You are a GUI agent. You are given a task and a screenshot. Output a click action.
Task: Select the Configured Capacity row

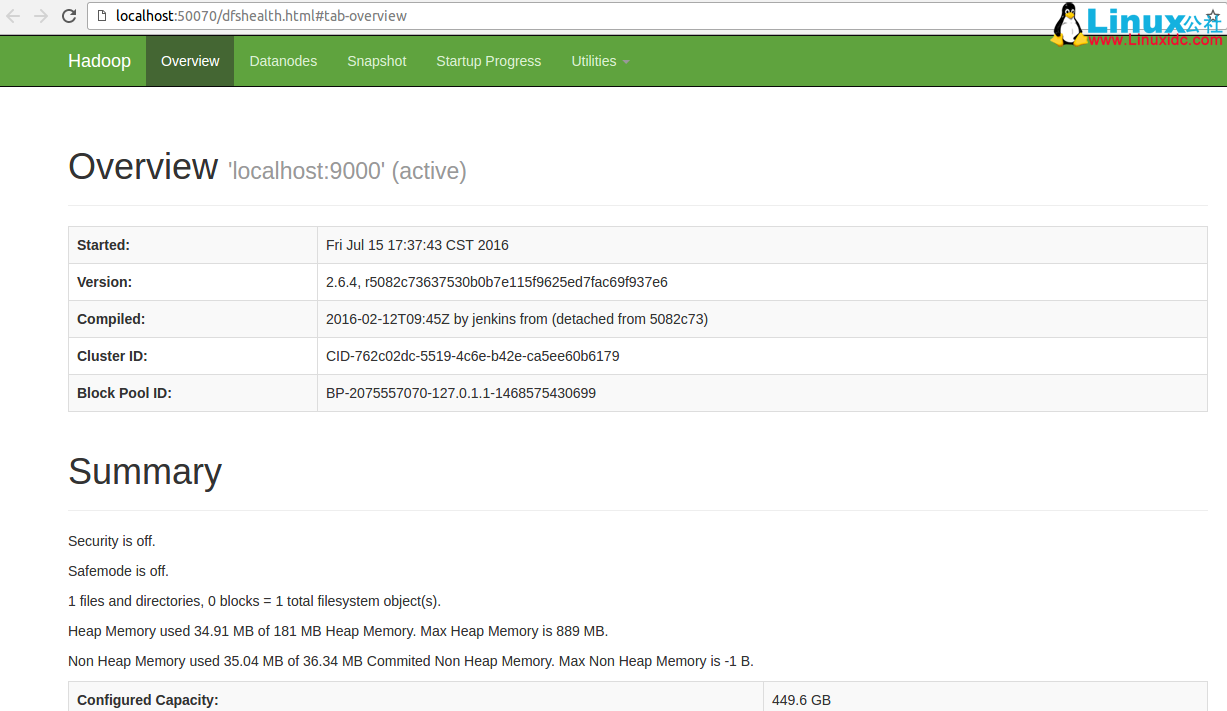click(147, 699)
